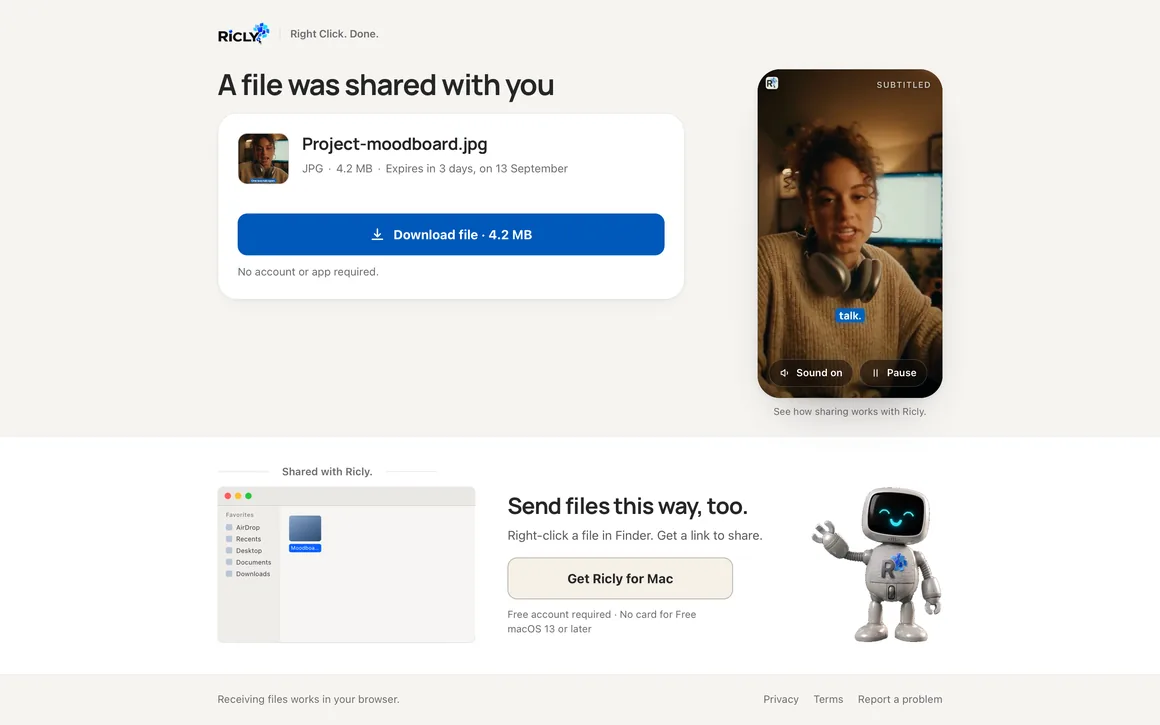Select Desktop in the Finder preview sidebar
Viewport: 1160px width, 725px height.
[244, 550]
